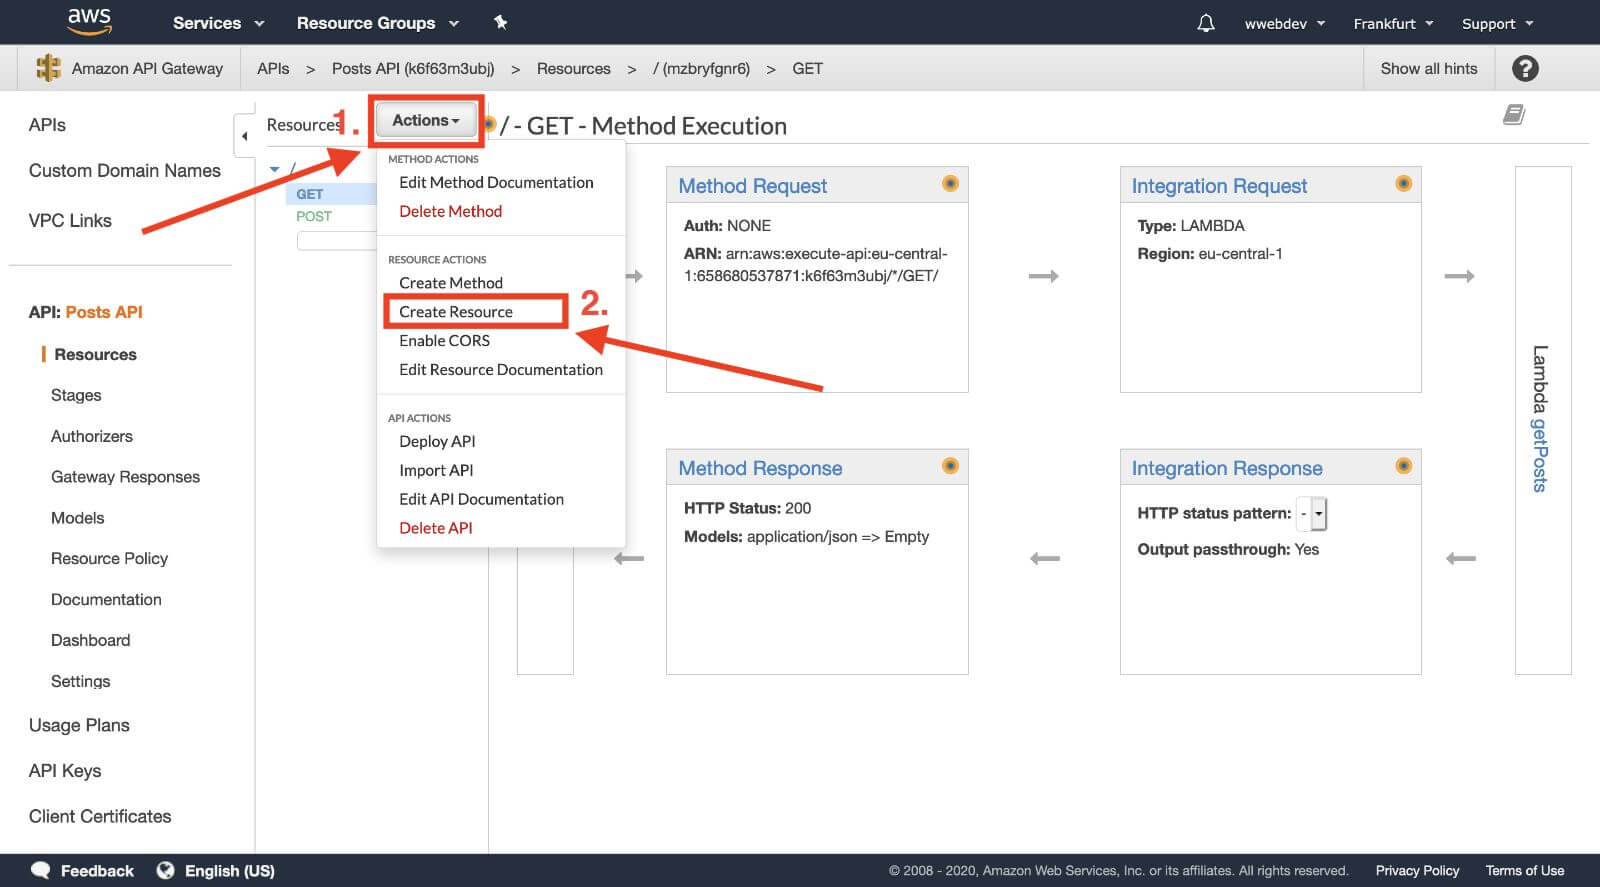Open Client Certificates
The height and width of the screenshot is (887, 1600).
click(100, 817)
